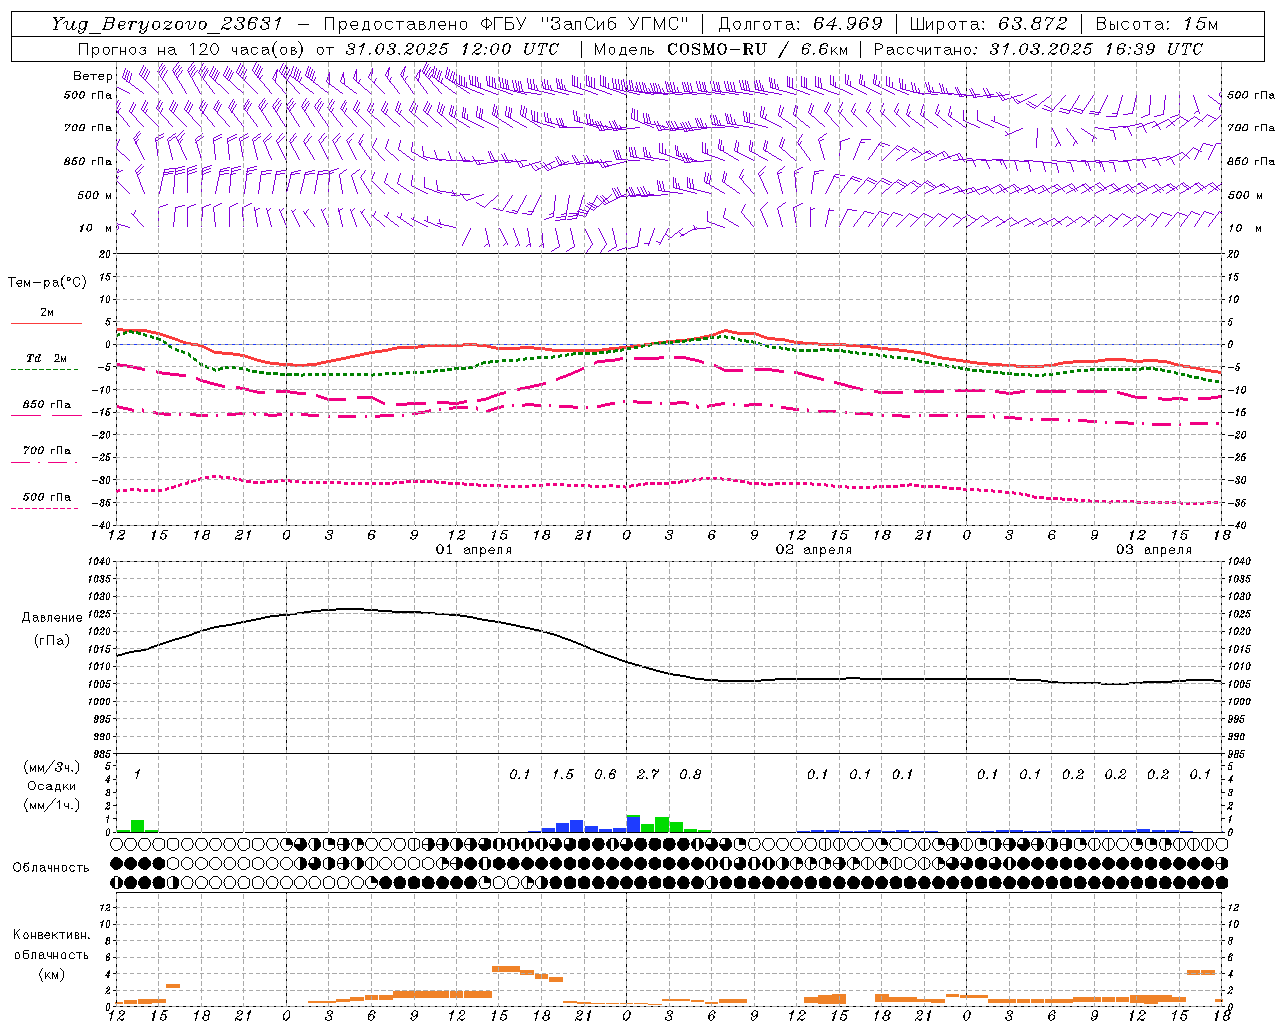
Task: Click the (мм/3ч.) precipitation unit label
Action: point(52,767)
